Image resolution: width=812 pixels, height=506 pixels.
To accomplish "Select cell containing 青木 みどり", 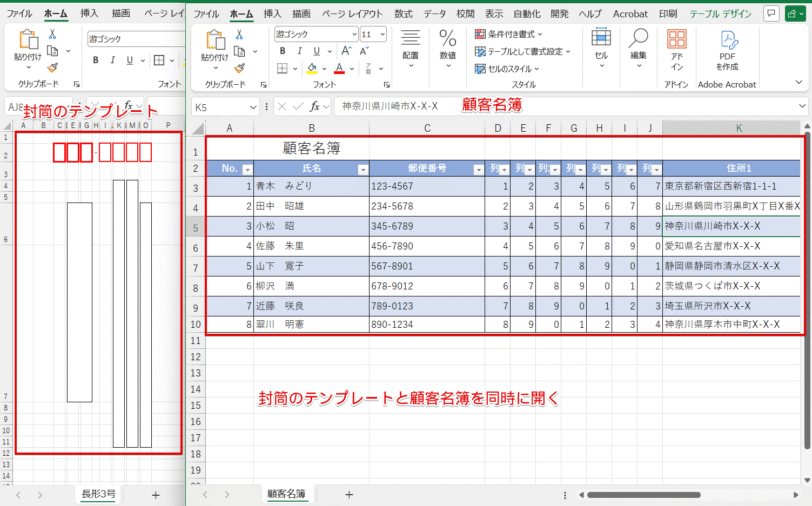I will (311, 186).
